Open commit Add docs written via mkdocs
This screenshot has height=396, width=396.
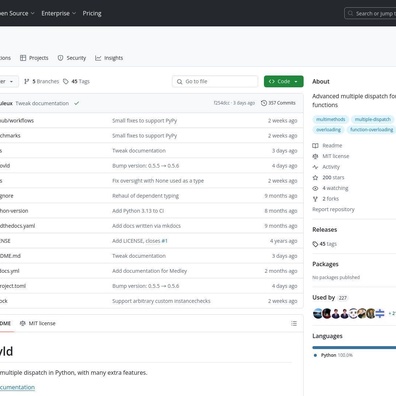click(x=146, y=226)
